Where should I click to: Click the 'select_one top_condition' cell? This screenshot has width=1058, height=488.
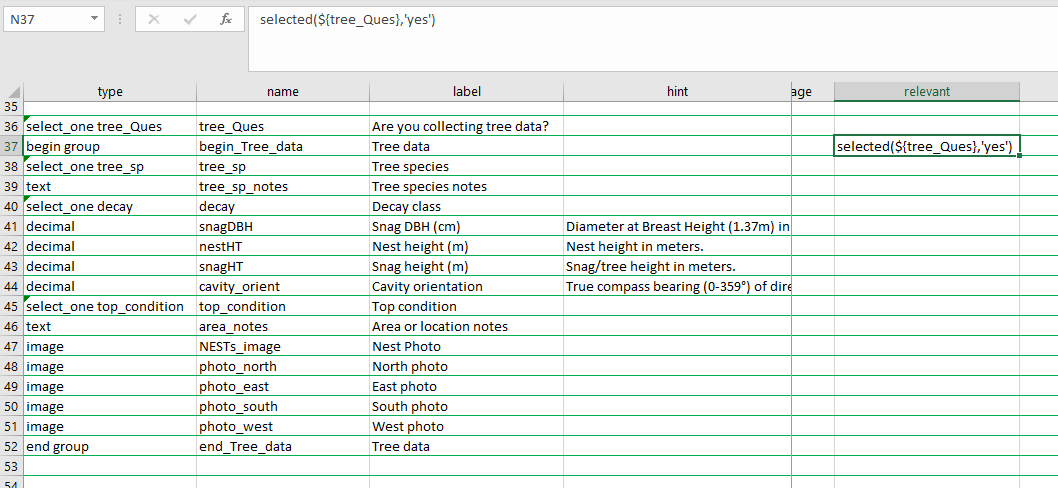(110, 307)
